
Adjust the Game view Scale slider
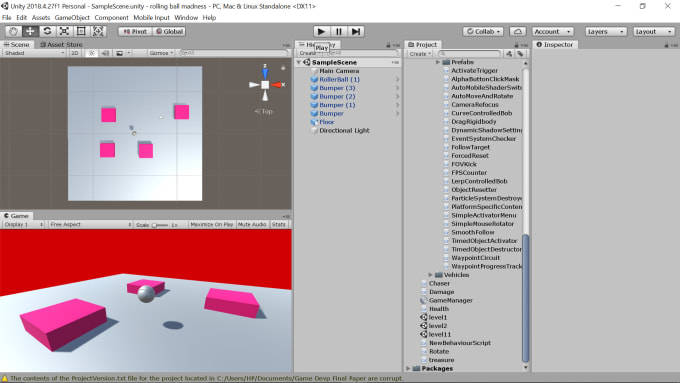coord(160,225)
